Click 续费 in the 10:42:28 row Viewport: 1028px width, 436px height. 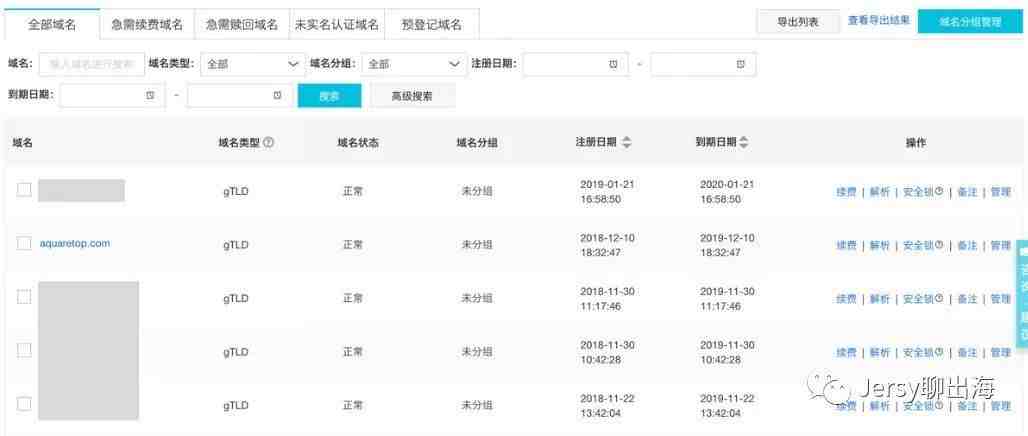click(x=846, y=353)
